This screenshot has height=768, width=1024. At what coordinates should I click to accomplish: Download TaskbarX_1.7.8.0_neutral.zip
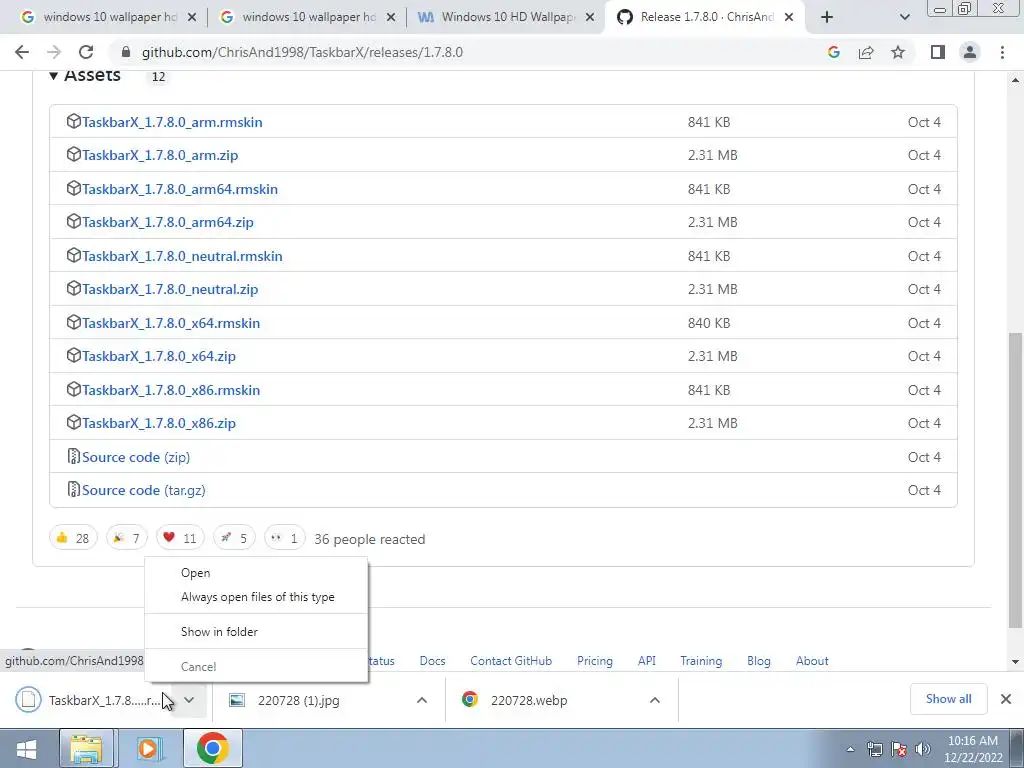[x=170, y=289]
